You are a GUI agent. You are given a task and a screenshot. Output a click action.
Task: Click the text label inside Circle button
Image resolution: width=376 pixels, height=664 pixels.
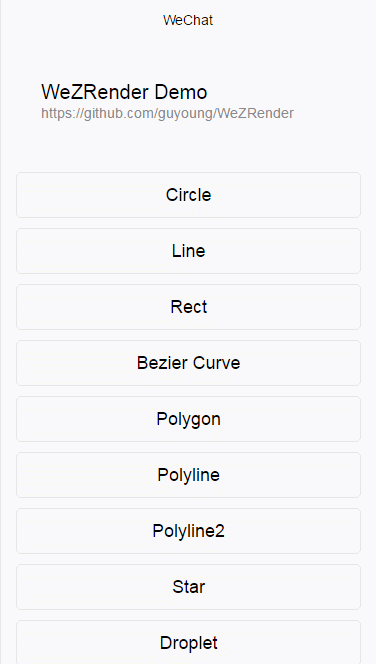[x=188, y=195]
